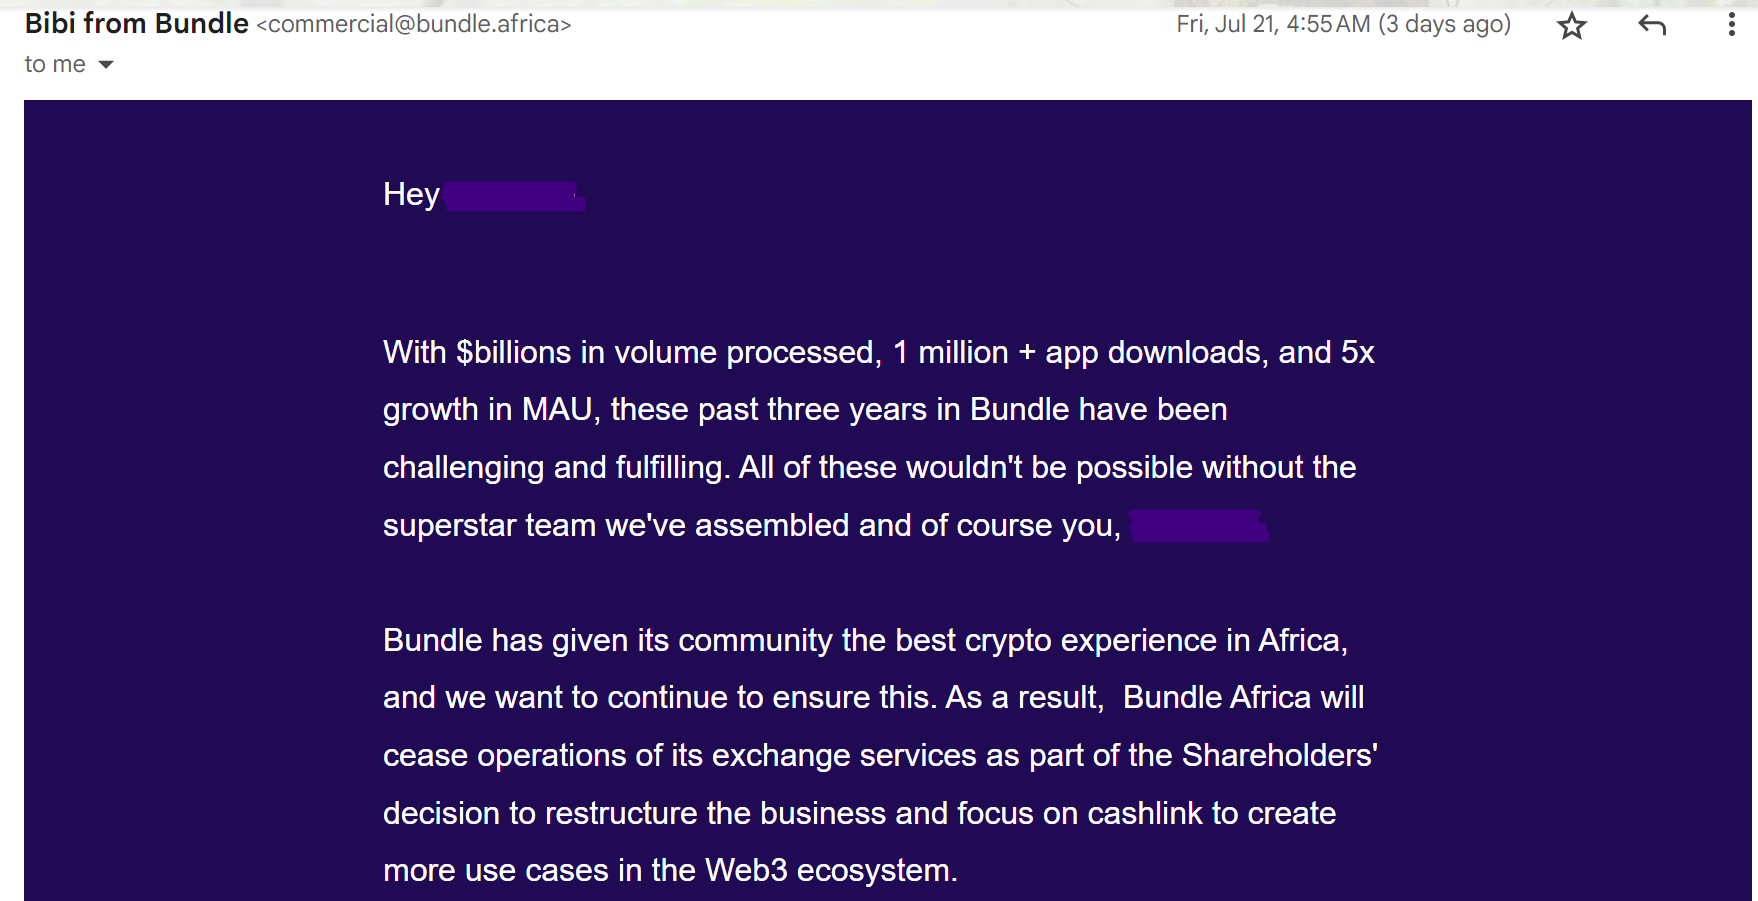
Task: Click "Bundle Africa will" text in second paragraph
Action: click(x=1243, y=697)
